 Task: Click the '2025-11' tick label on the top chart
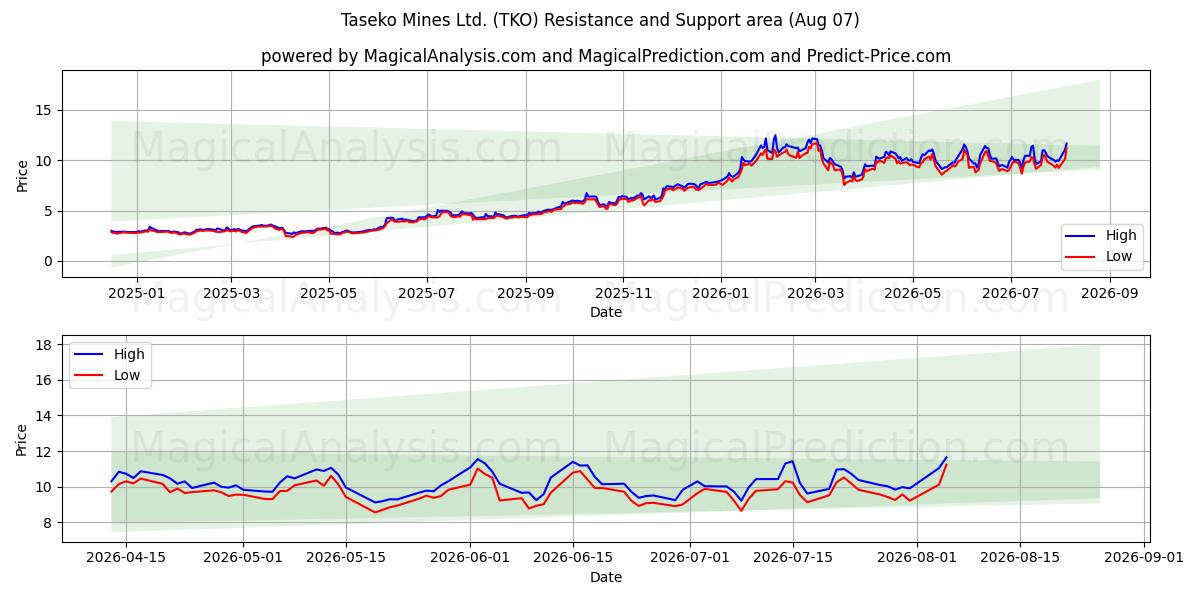coord(623,293)
